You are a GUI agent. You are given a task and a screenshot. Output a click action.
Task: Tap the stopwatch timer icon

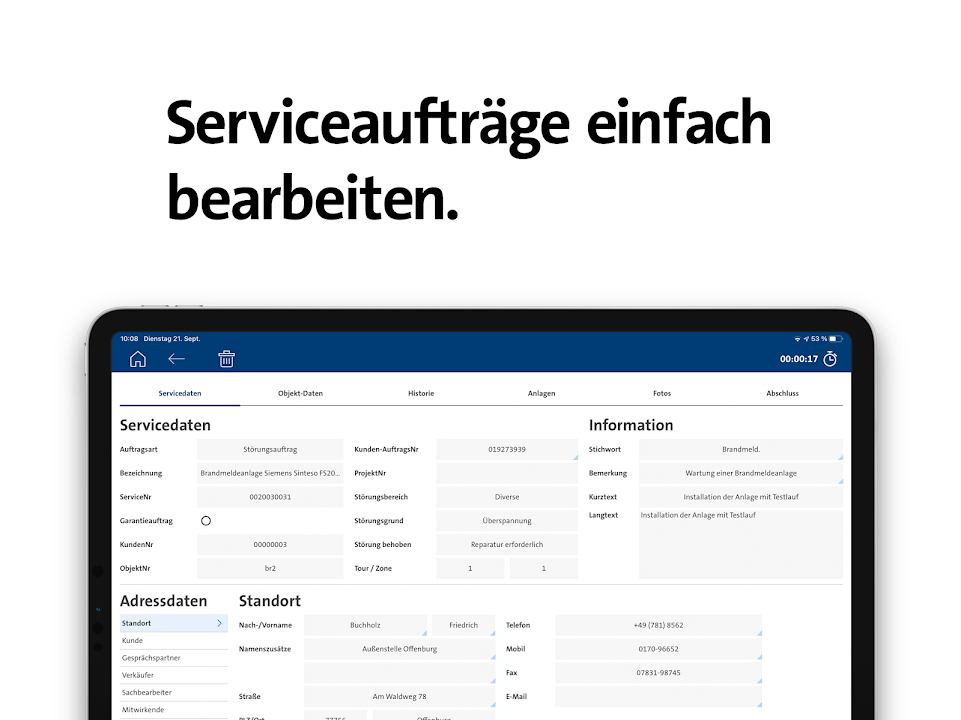(830, 359)
